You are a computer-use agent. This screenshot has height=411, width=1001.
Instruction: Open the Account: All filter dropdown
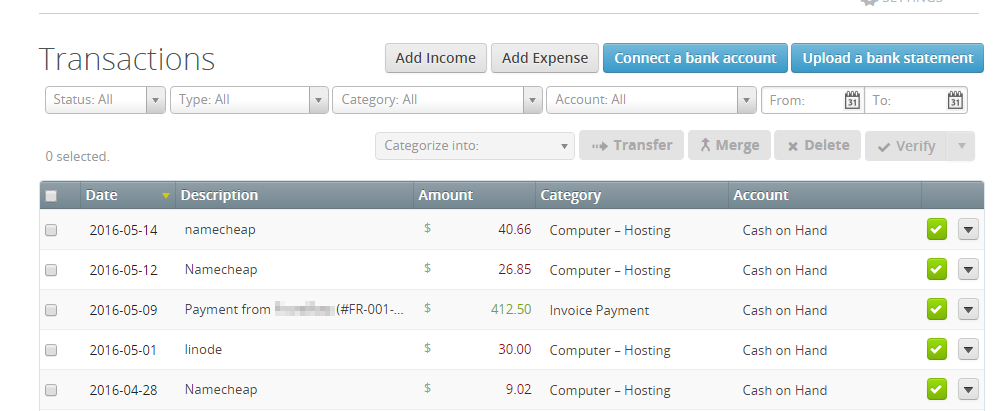[651, 100]
